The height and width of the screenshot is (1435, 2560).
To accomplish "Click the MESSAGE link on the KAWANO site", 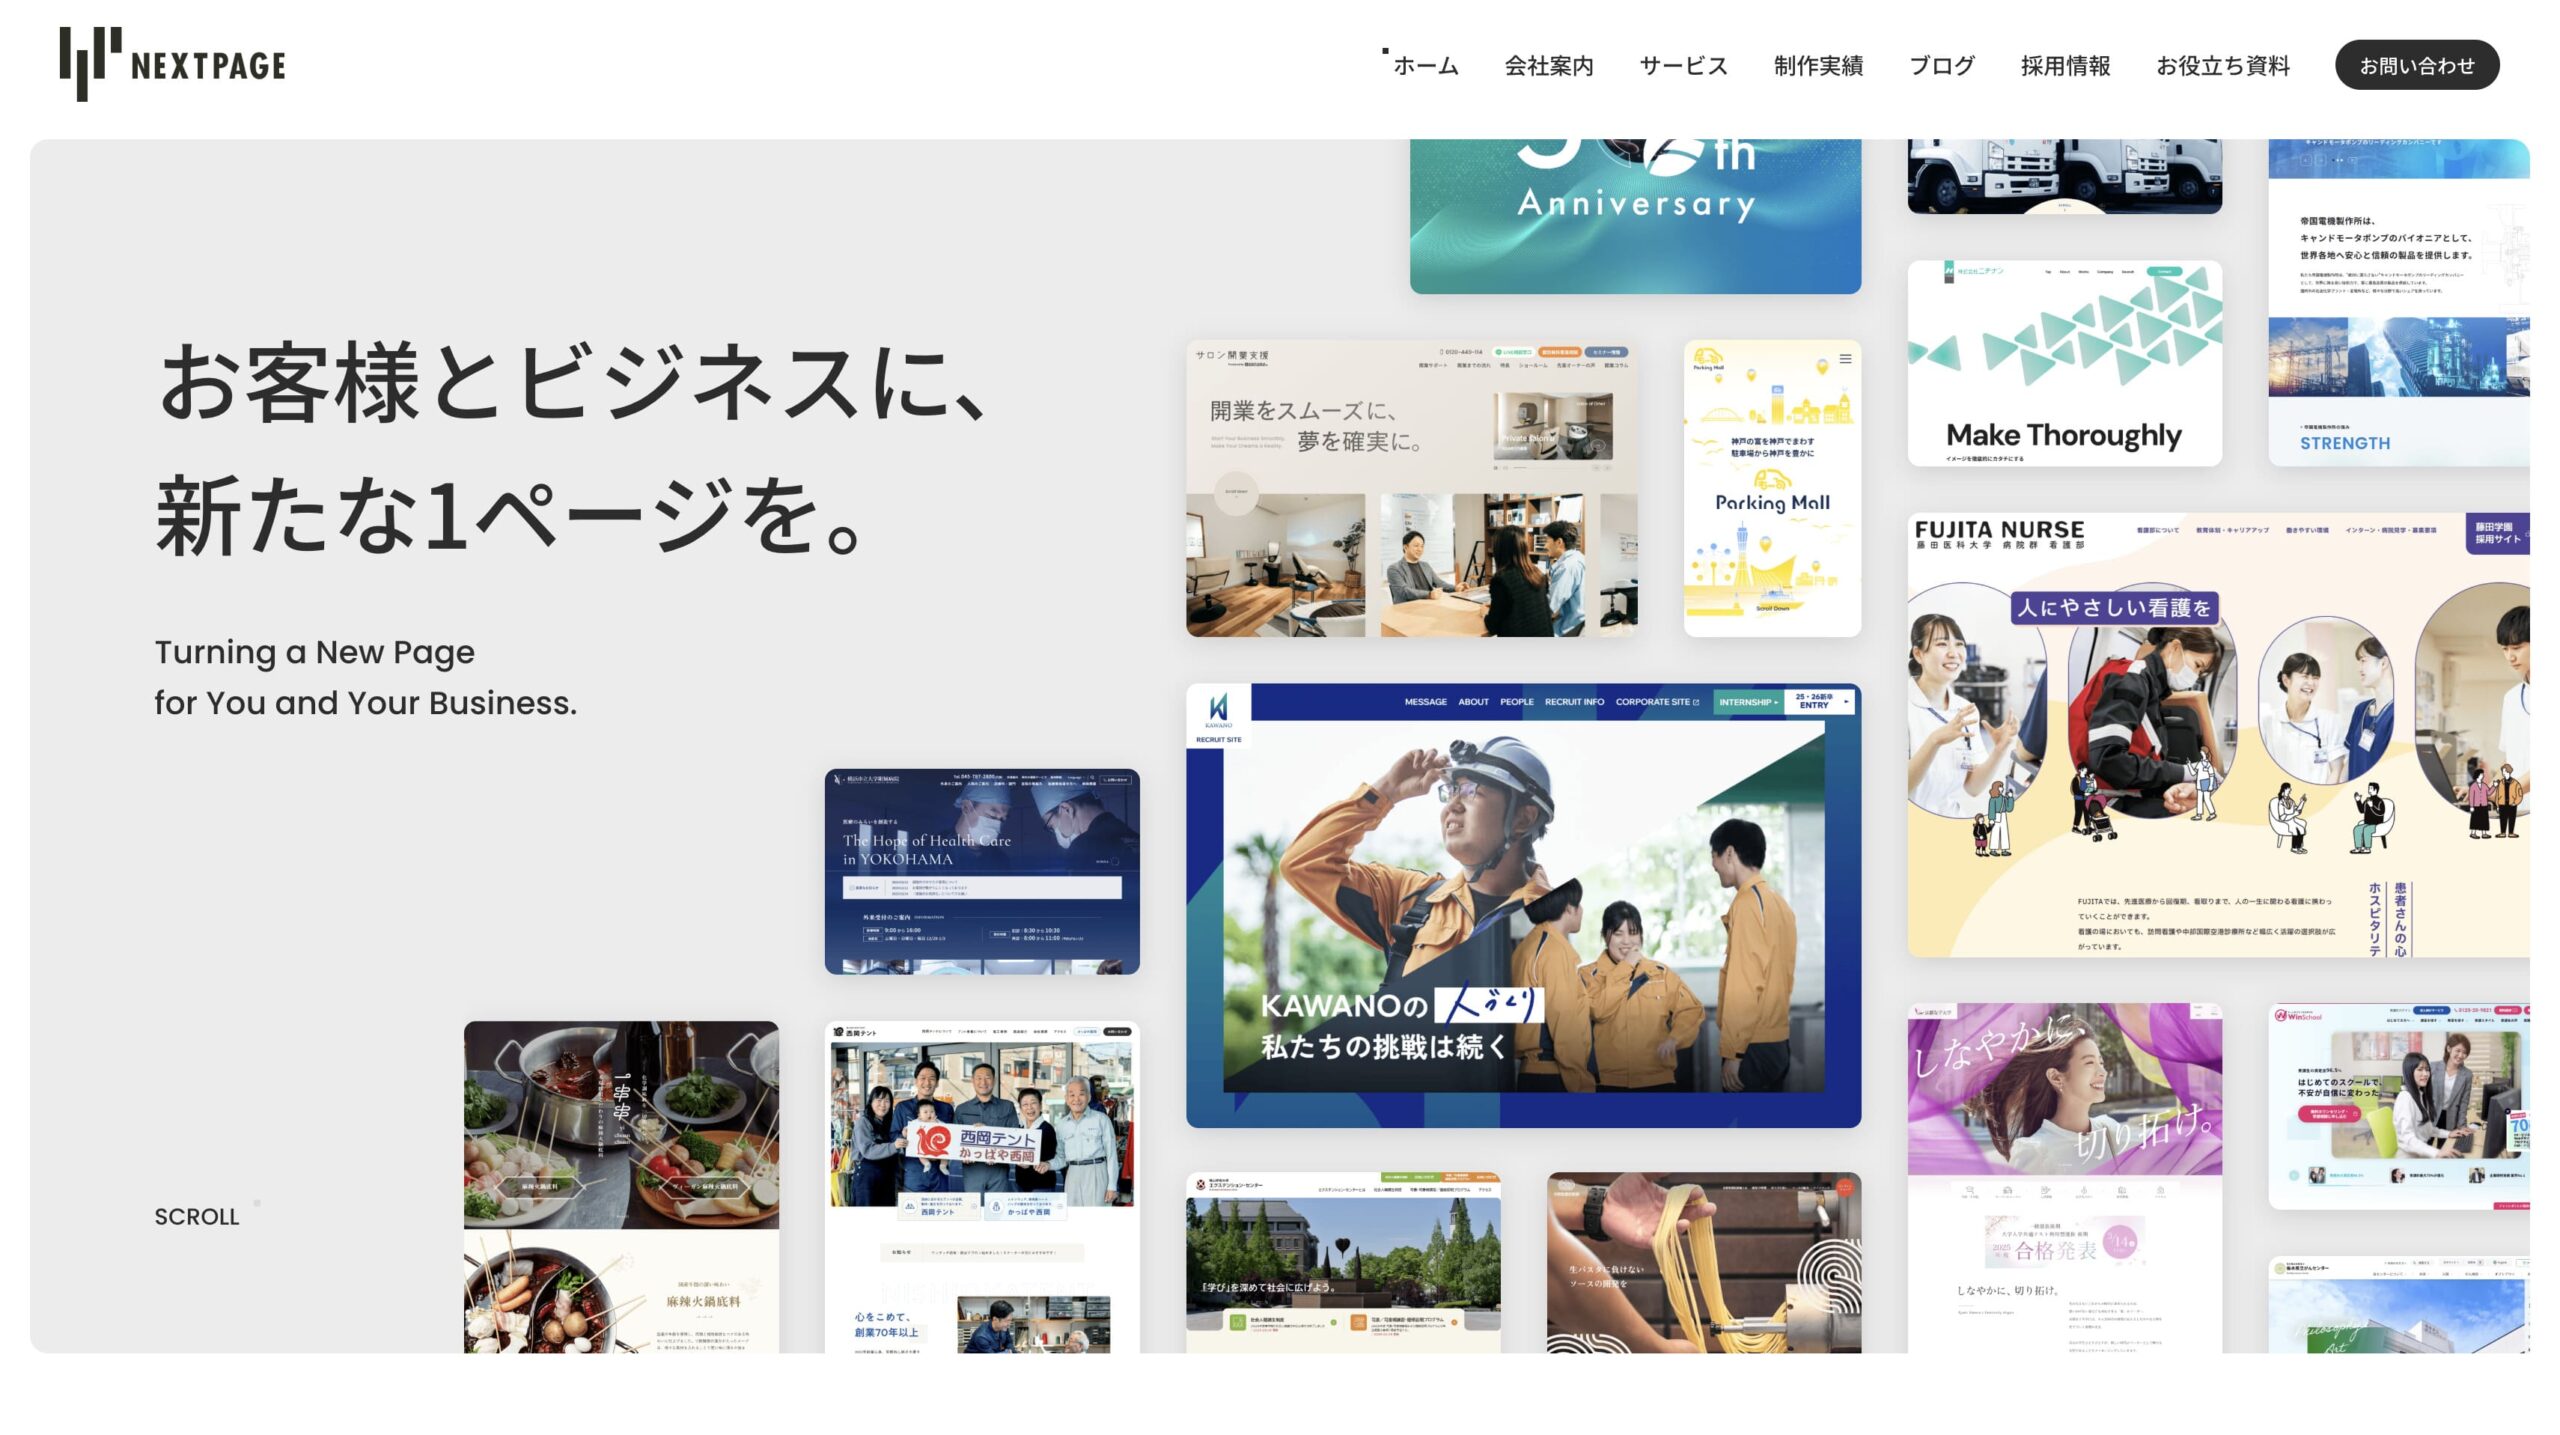I will [x=1426, y=702].
